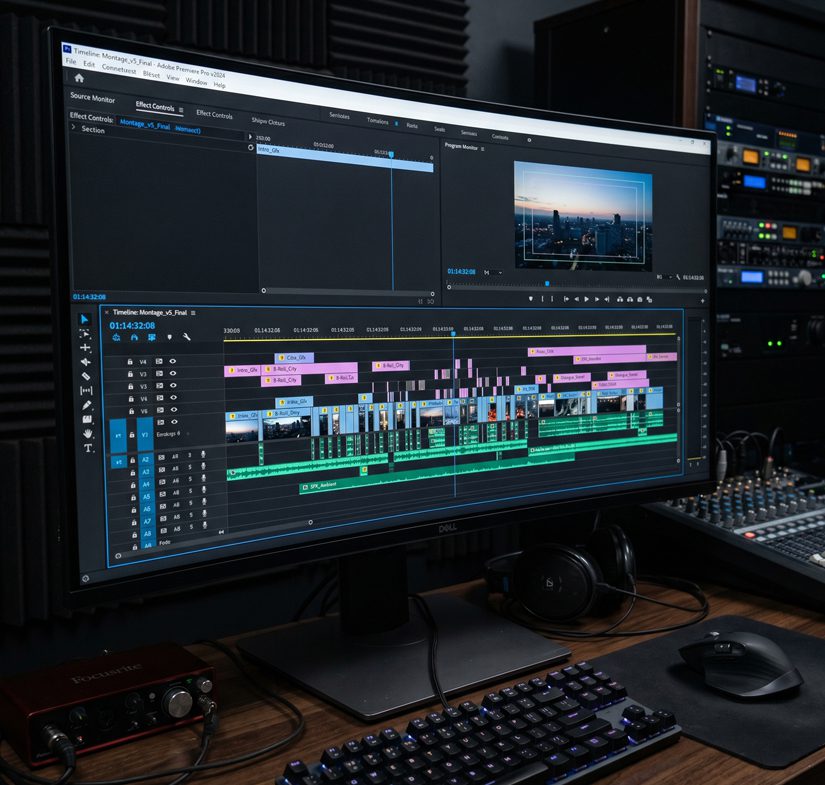Select the Type tool
The height and width of the screenshot is (785, 825).
pyautogui.click(x=88, y=448)
